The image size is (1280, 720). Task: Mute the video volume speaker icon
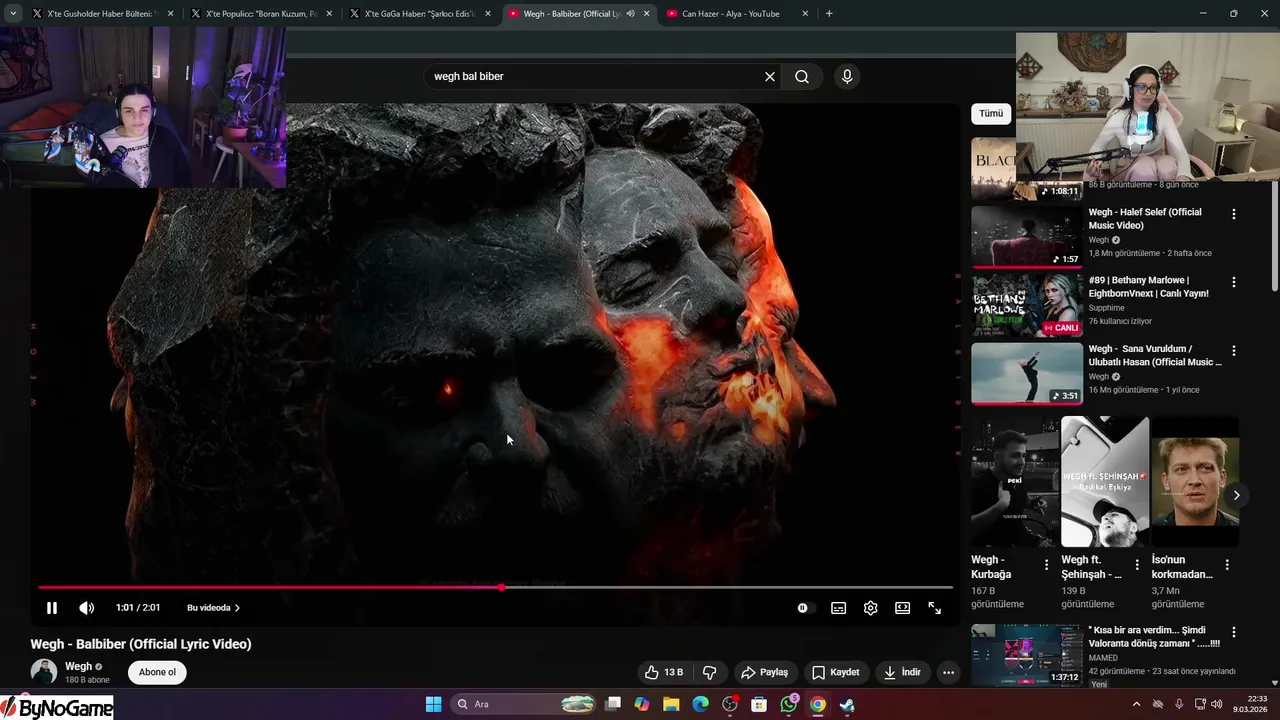[87, 608]
